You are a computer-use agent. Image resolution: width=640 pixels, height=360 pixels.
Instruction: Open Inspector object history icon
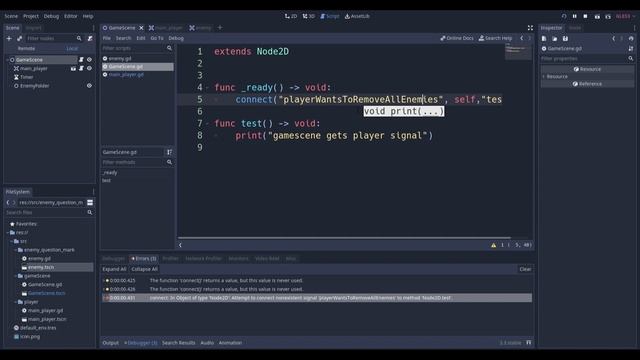(x=631, y=38)
